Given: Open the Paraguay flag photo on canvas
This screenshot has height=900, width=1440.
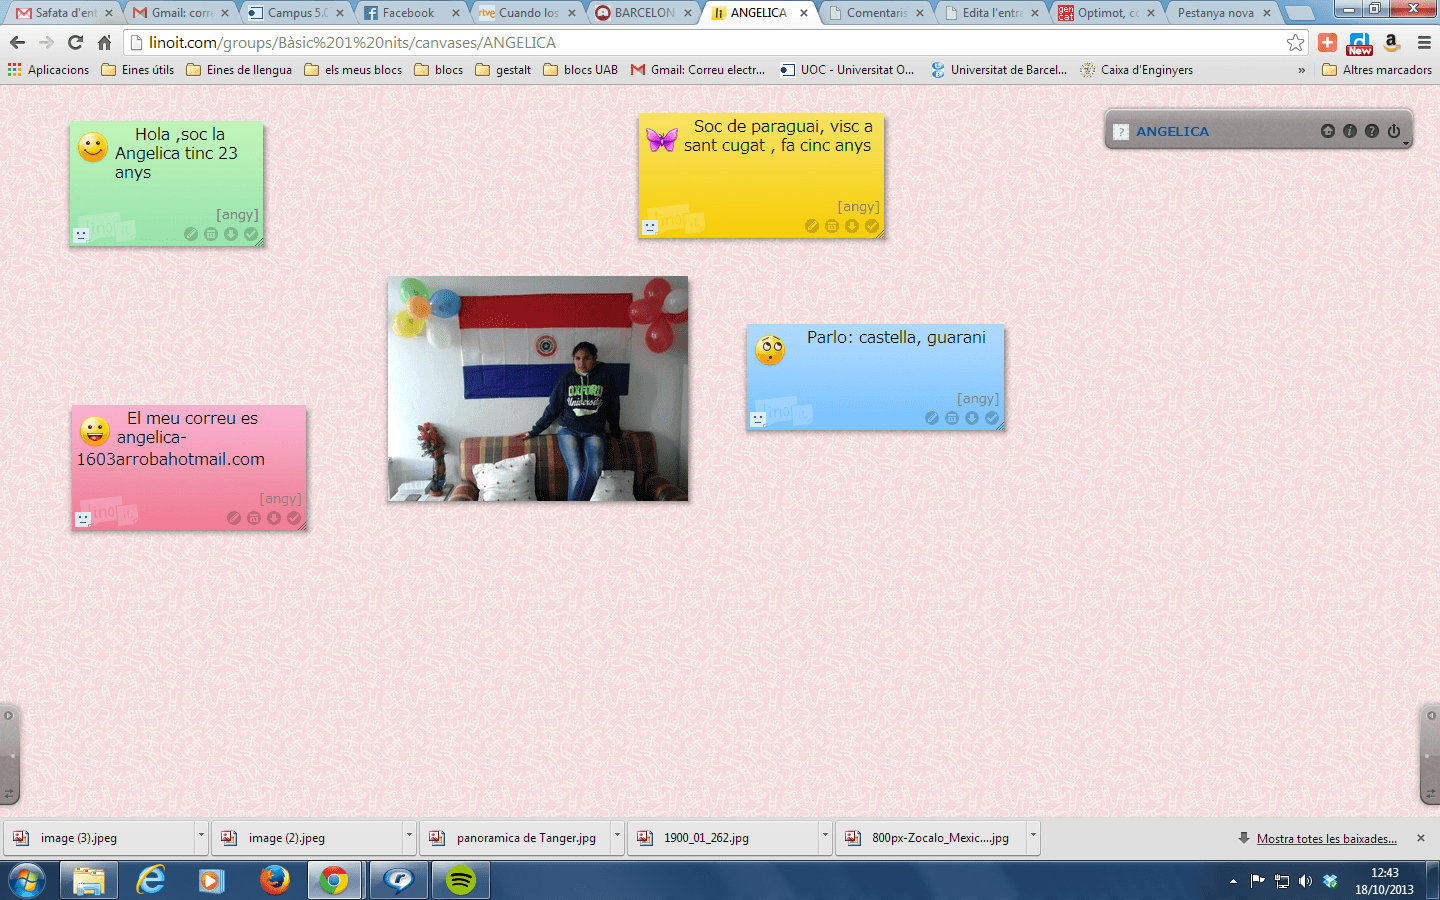Looking at the screenshot, I should (538, 388).
